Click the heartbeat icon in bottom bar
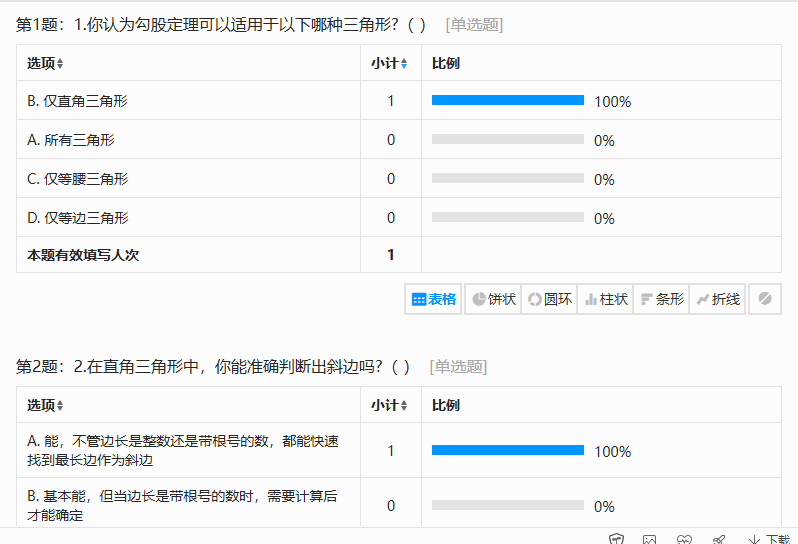The width and height of the screenshot is (798, 544). pyautogui.click(x=684, y=539)
